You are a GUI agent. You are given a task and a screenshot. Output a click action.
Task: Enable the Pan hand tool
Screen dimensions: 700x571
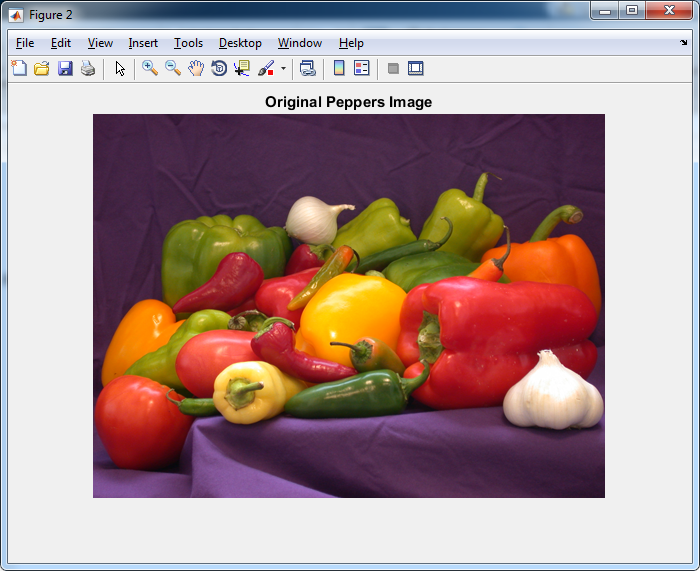[x=196, y=68]
